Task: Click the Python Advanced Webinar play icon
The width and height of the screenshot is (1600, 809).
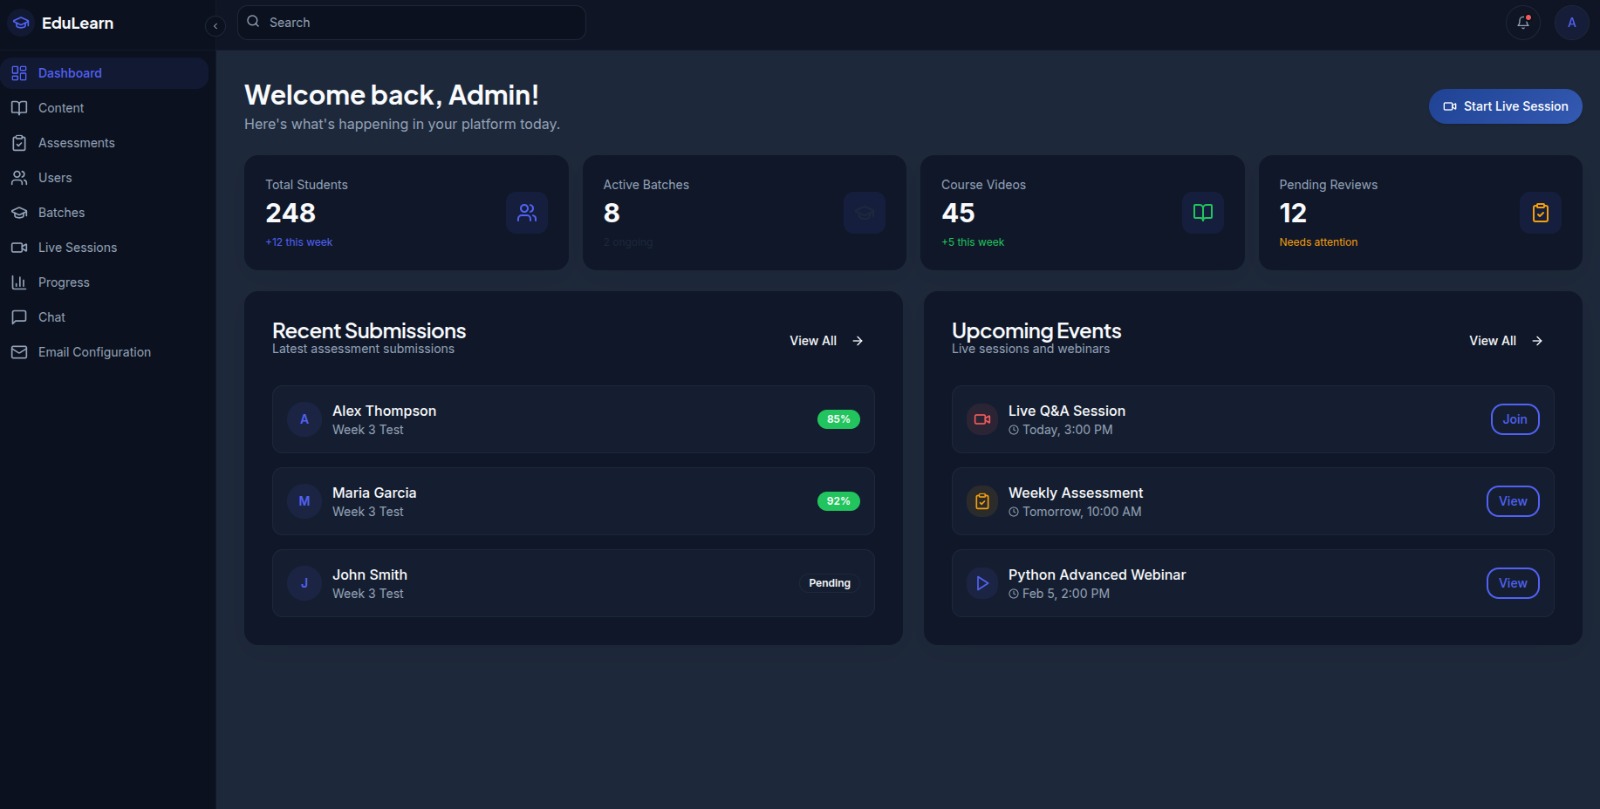Action: coord(982,583)
